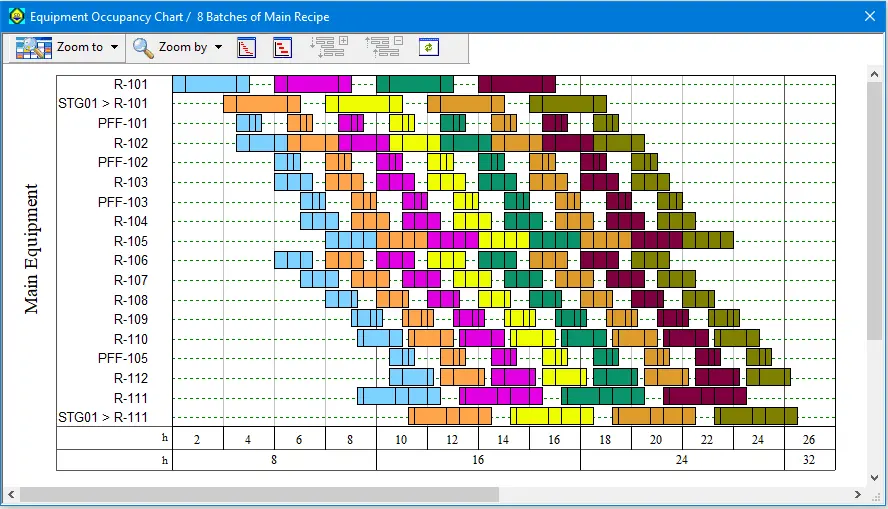Click the PFF-105 equipment label
Screen dimensions: 888x509
pos(123,358)
